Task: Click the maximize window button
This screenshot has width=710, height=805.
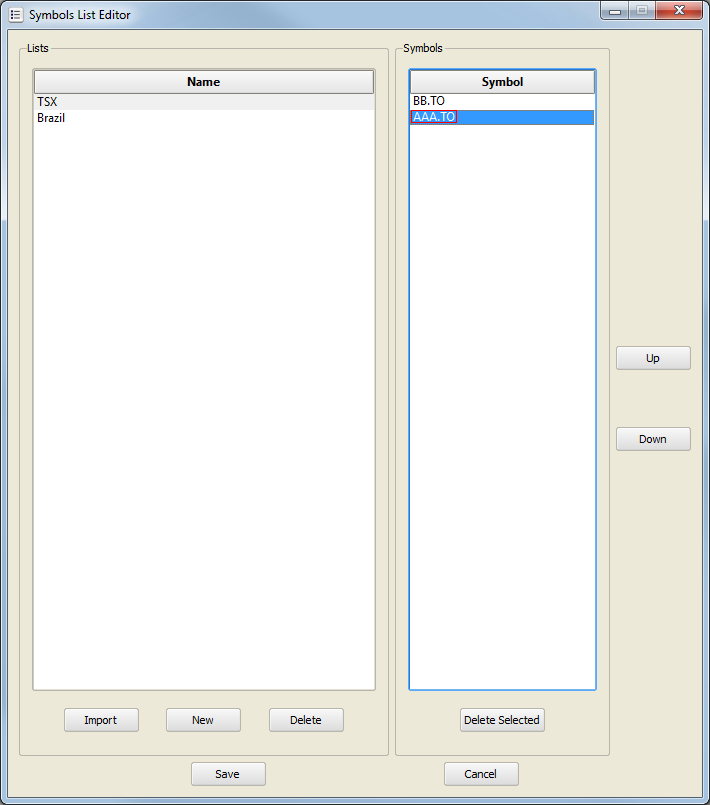Action: click(x=641, y=10)
